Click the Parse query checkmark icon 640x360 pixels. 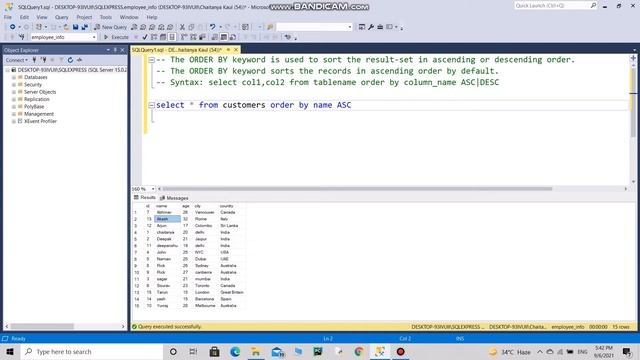tap(145, 37)
